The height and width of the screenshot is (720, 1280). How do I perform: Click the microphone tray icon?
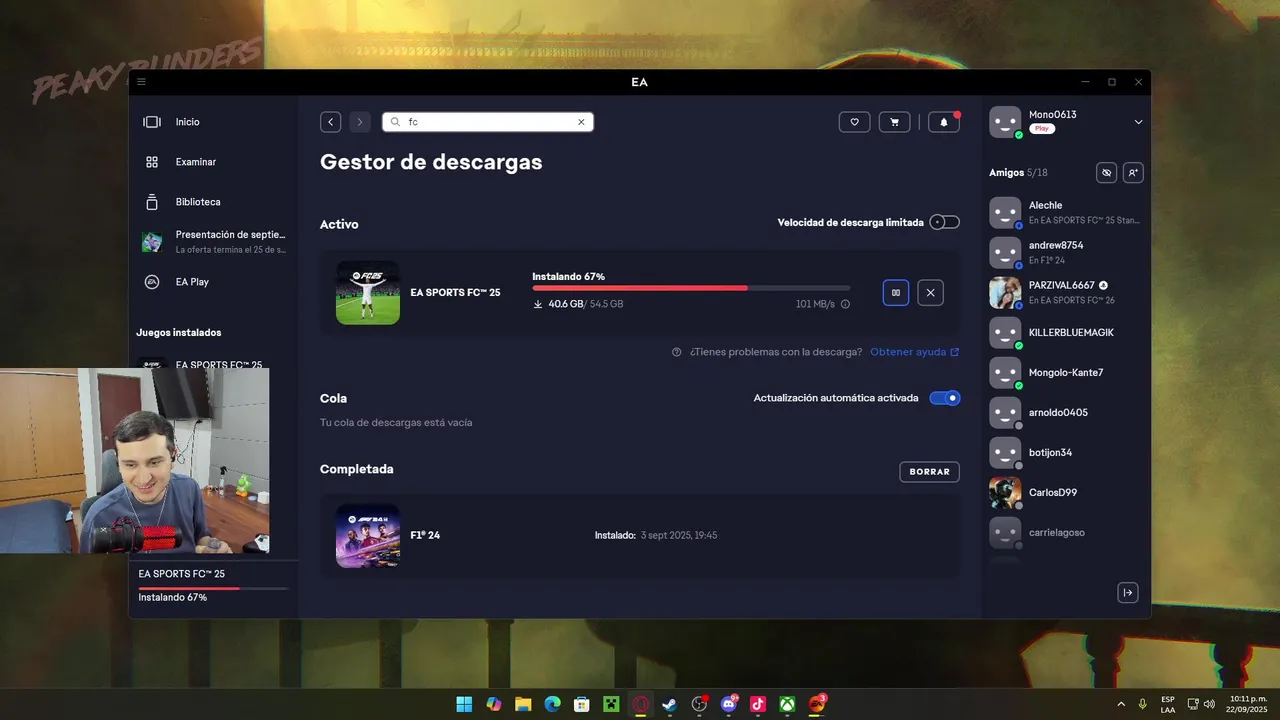[1143, 704]
